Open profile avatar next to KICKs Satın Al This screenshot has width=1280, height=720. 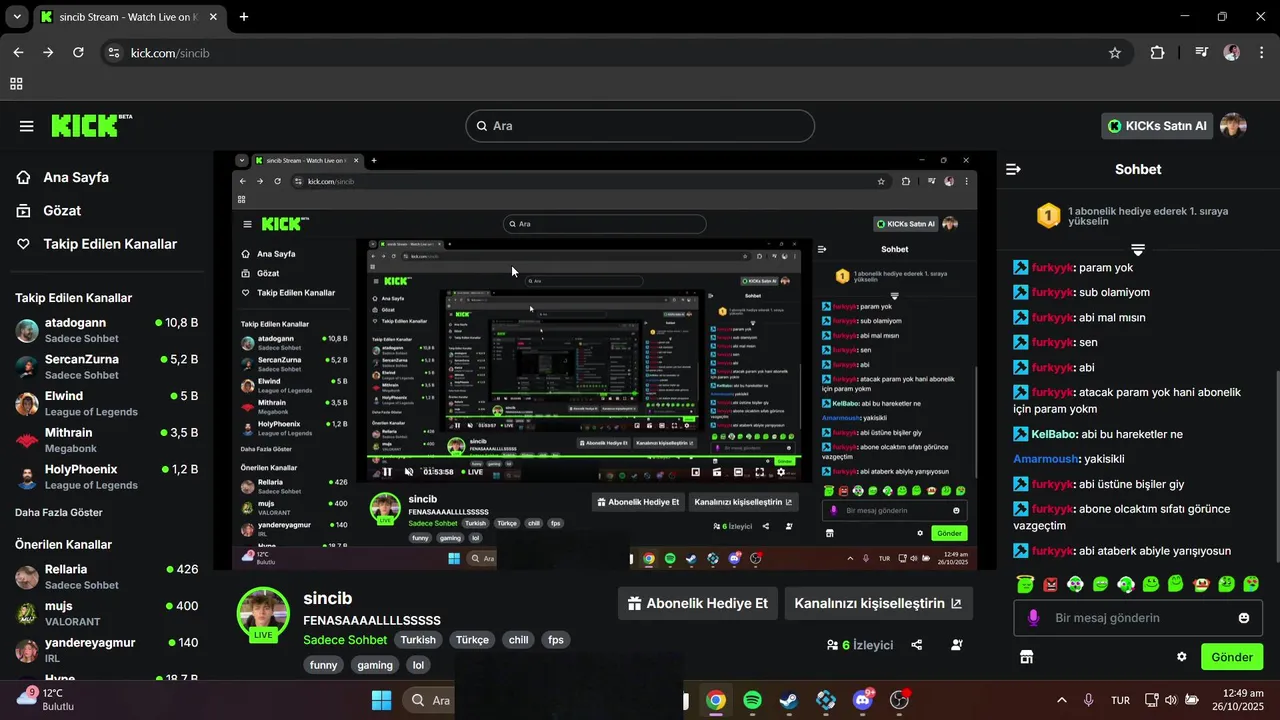(x=1233, y=126)
